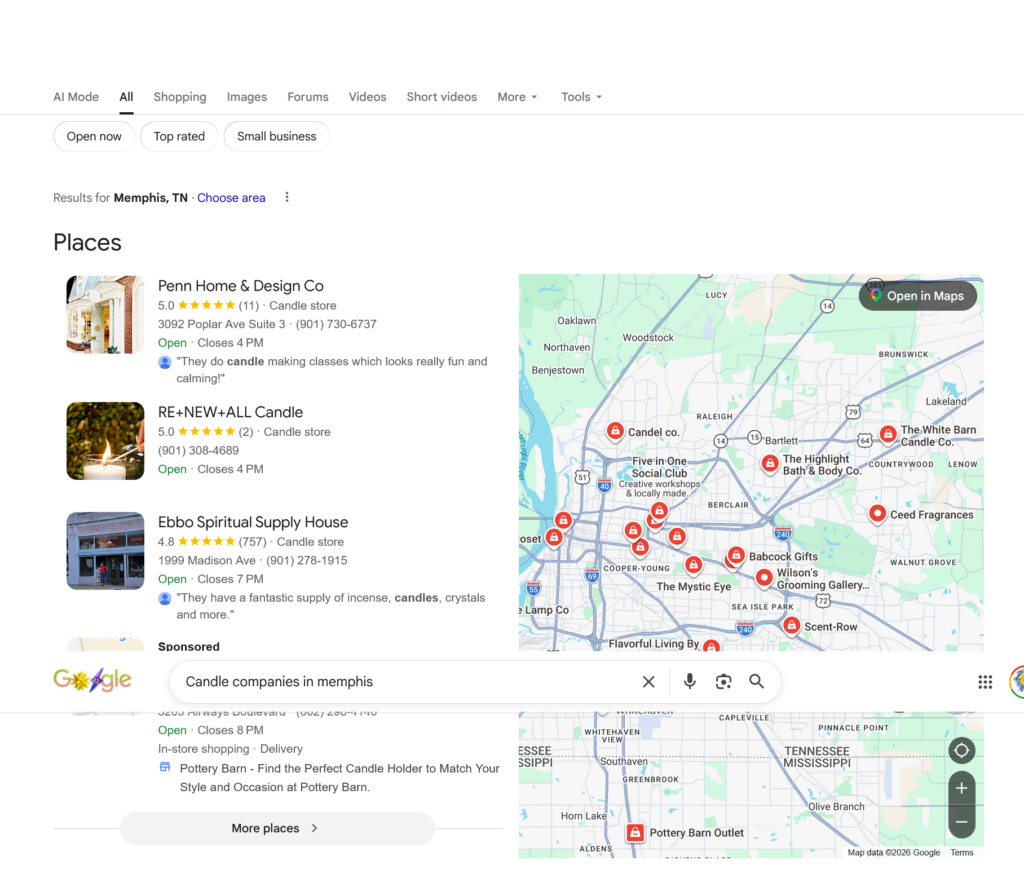The height and width of the screenshot is (887, 1024).
Task: Open RE+NEW+ALL Candle listing
Action: point(231,412)
